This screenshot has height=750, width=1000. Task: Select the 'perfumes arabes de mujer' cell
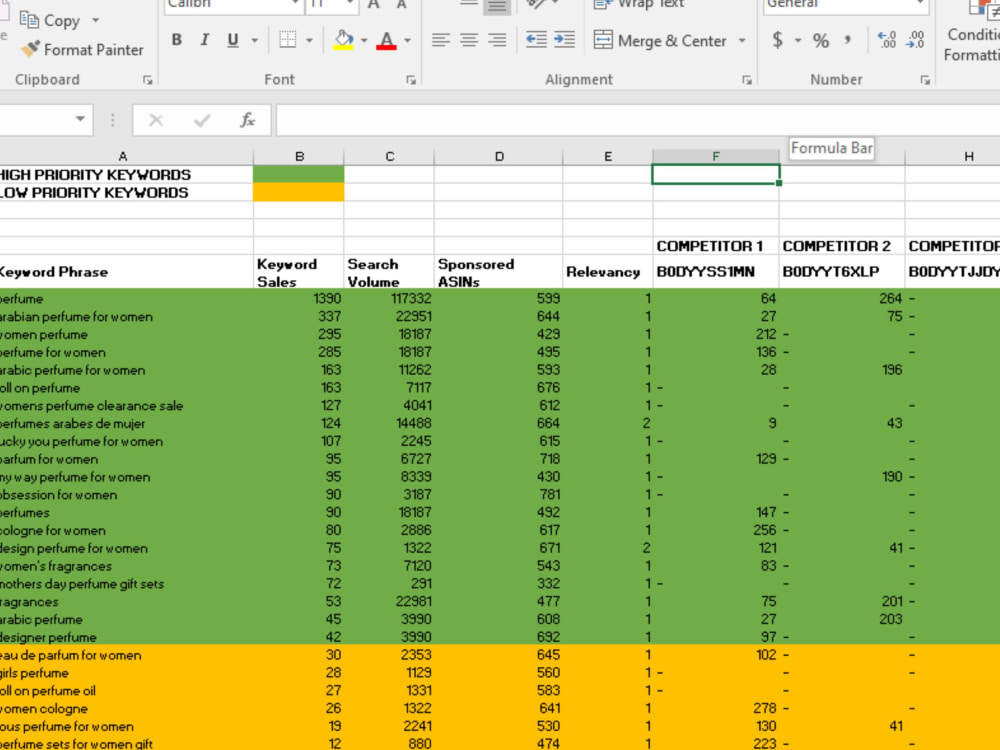point(126,423)
